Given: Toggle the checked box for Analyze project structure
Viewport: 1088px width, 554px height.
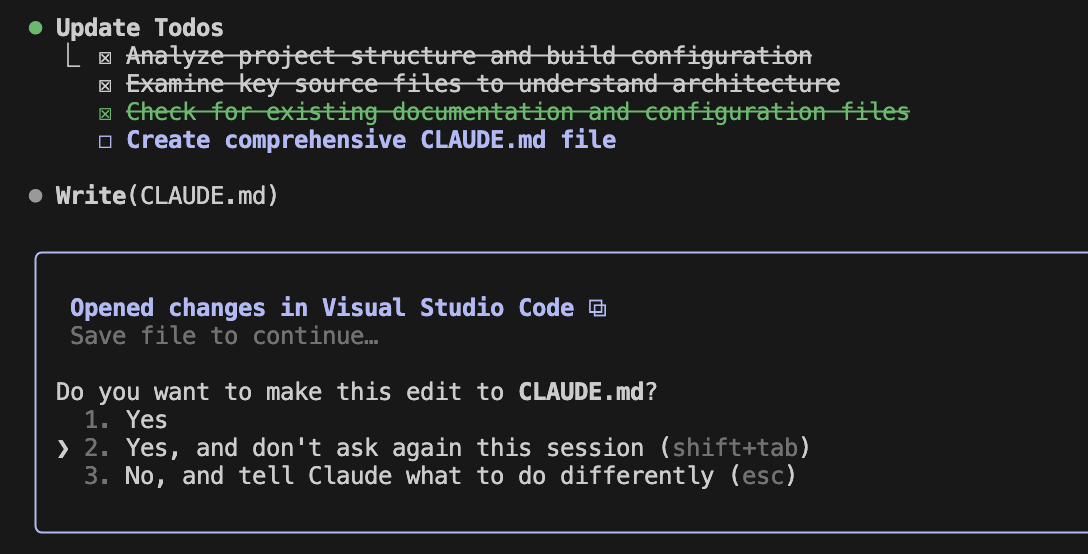Looking at the screenshot, I should pyautogui.click(x=105, y=57).
